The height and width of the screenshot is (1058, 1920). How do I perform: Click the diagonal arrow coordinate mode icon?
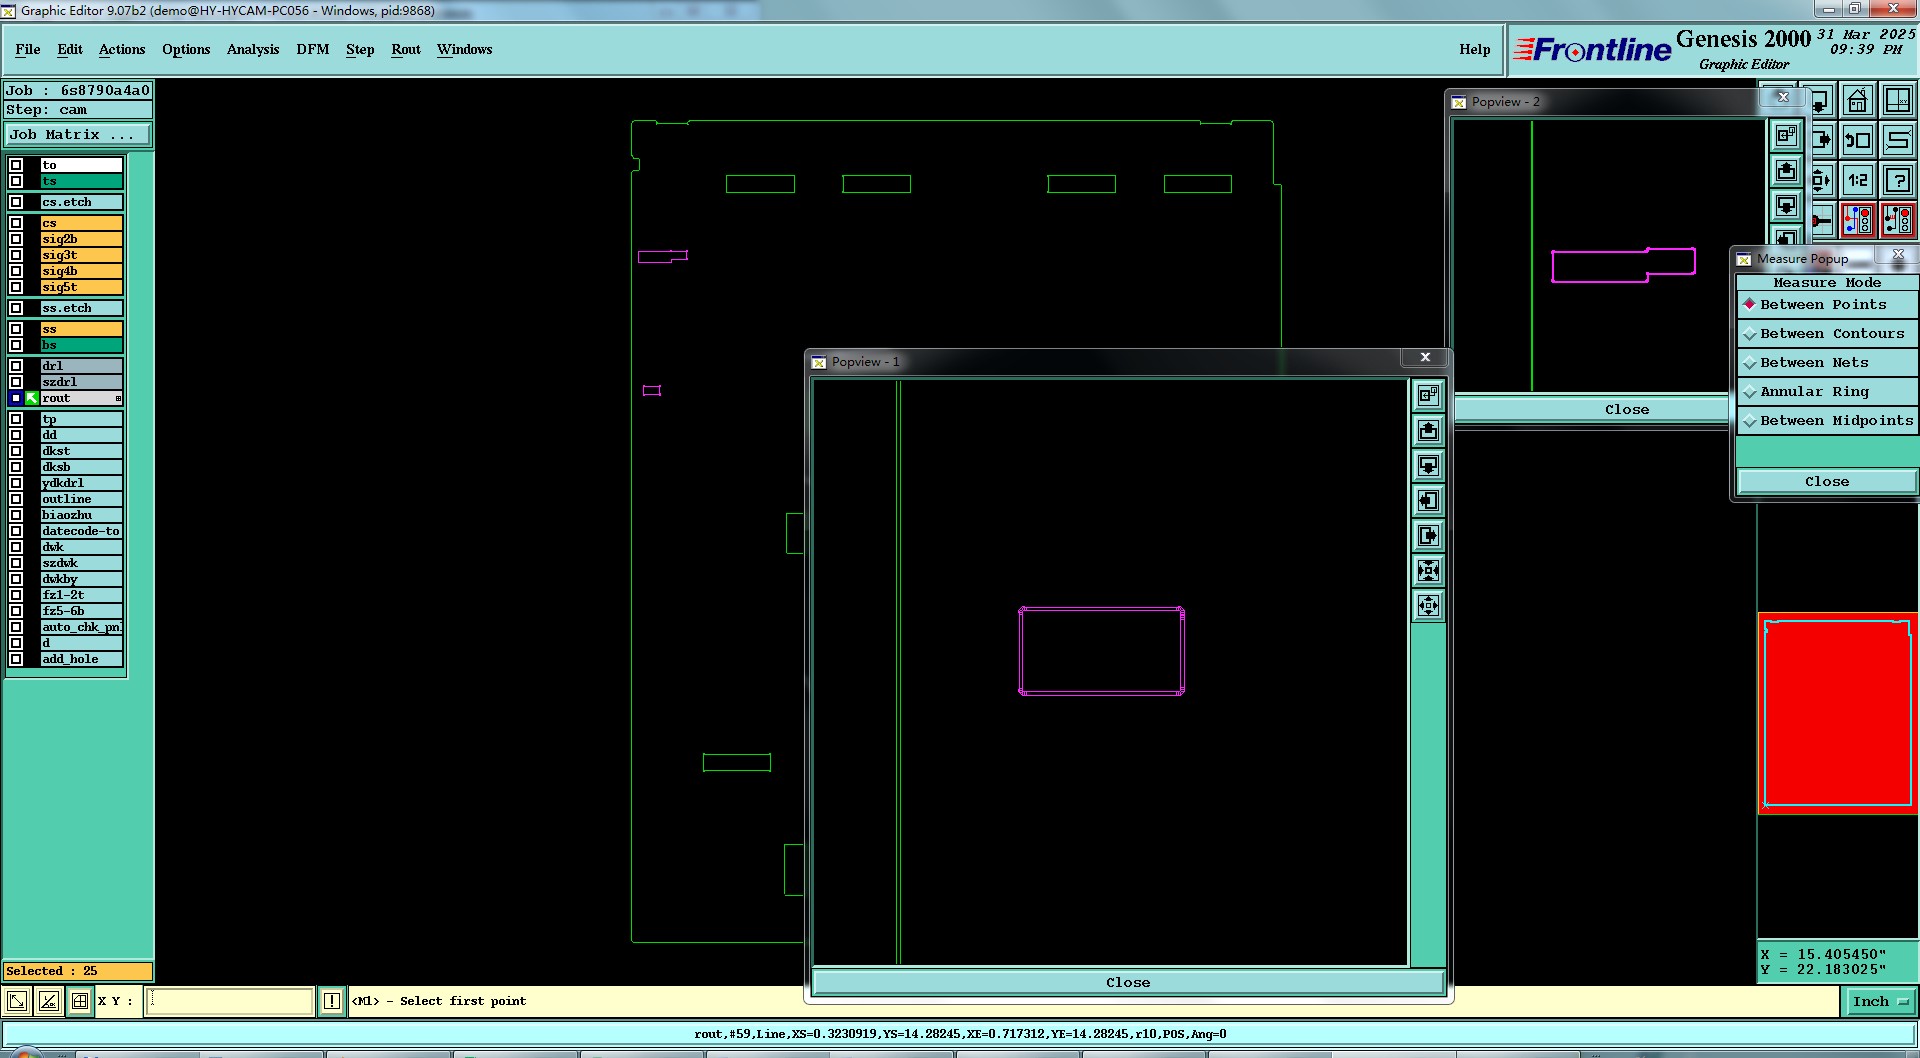[x=17, y=1000]
